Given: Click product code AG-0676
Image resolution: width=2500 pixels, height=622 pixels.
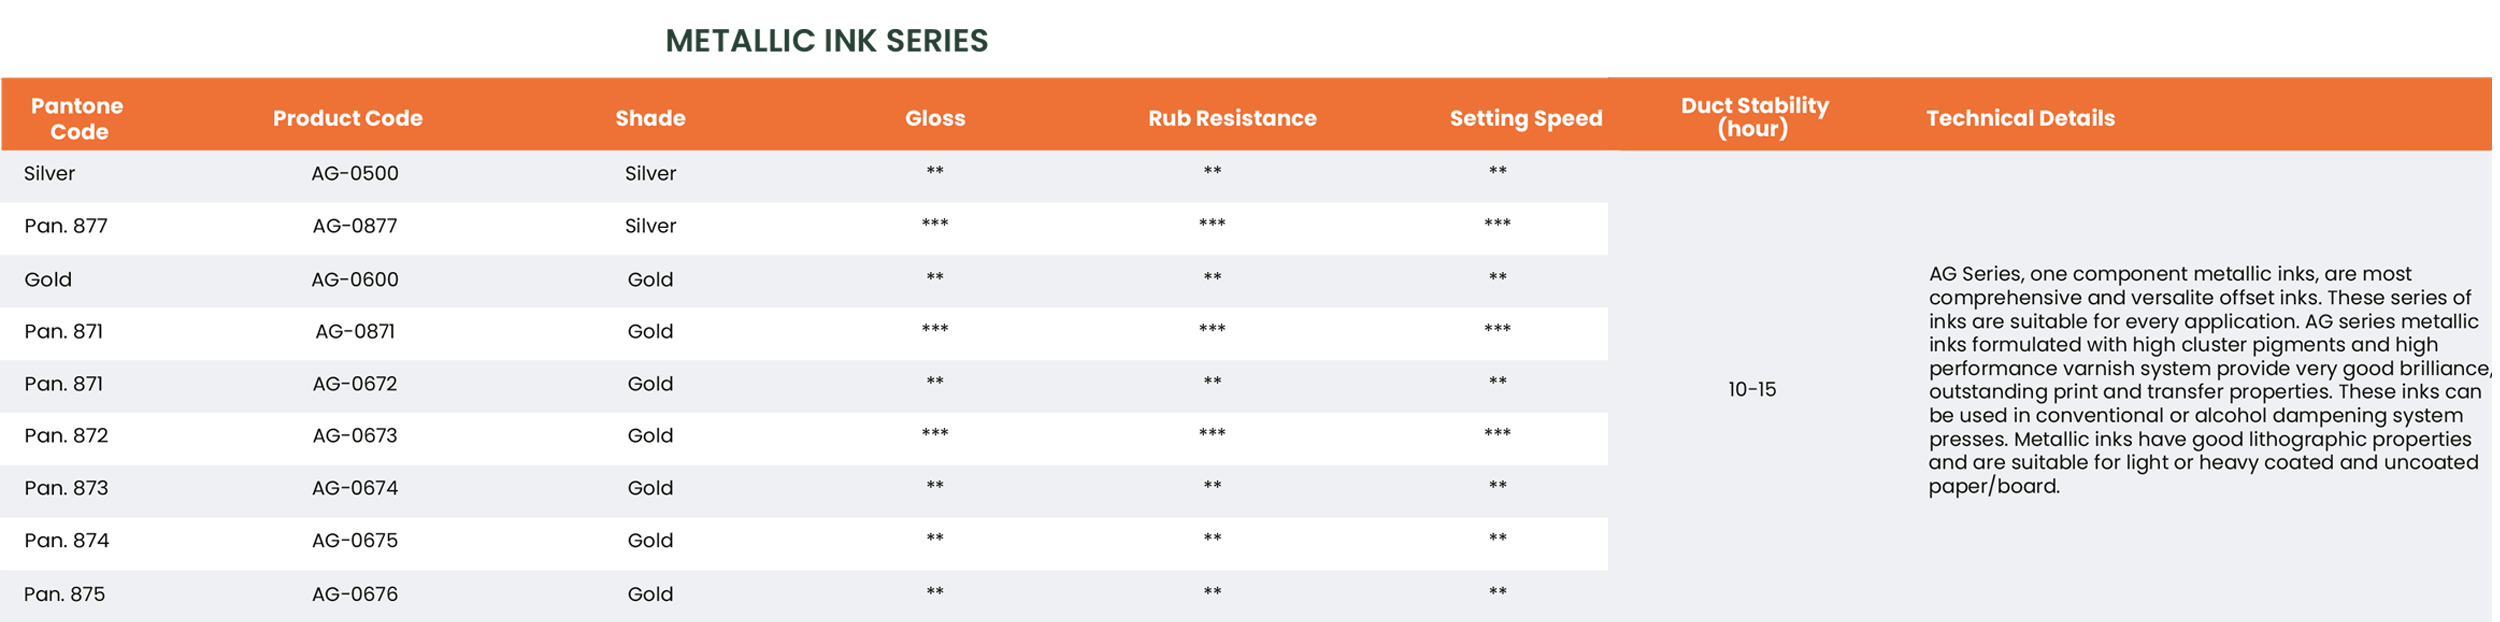Looking at the screenshot, I should point(355,594).
